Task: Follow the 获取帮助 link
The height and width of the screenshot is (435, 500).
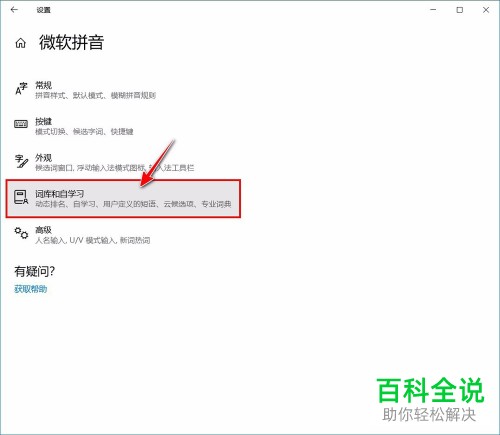Action: pos(30,289)
